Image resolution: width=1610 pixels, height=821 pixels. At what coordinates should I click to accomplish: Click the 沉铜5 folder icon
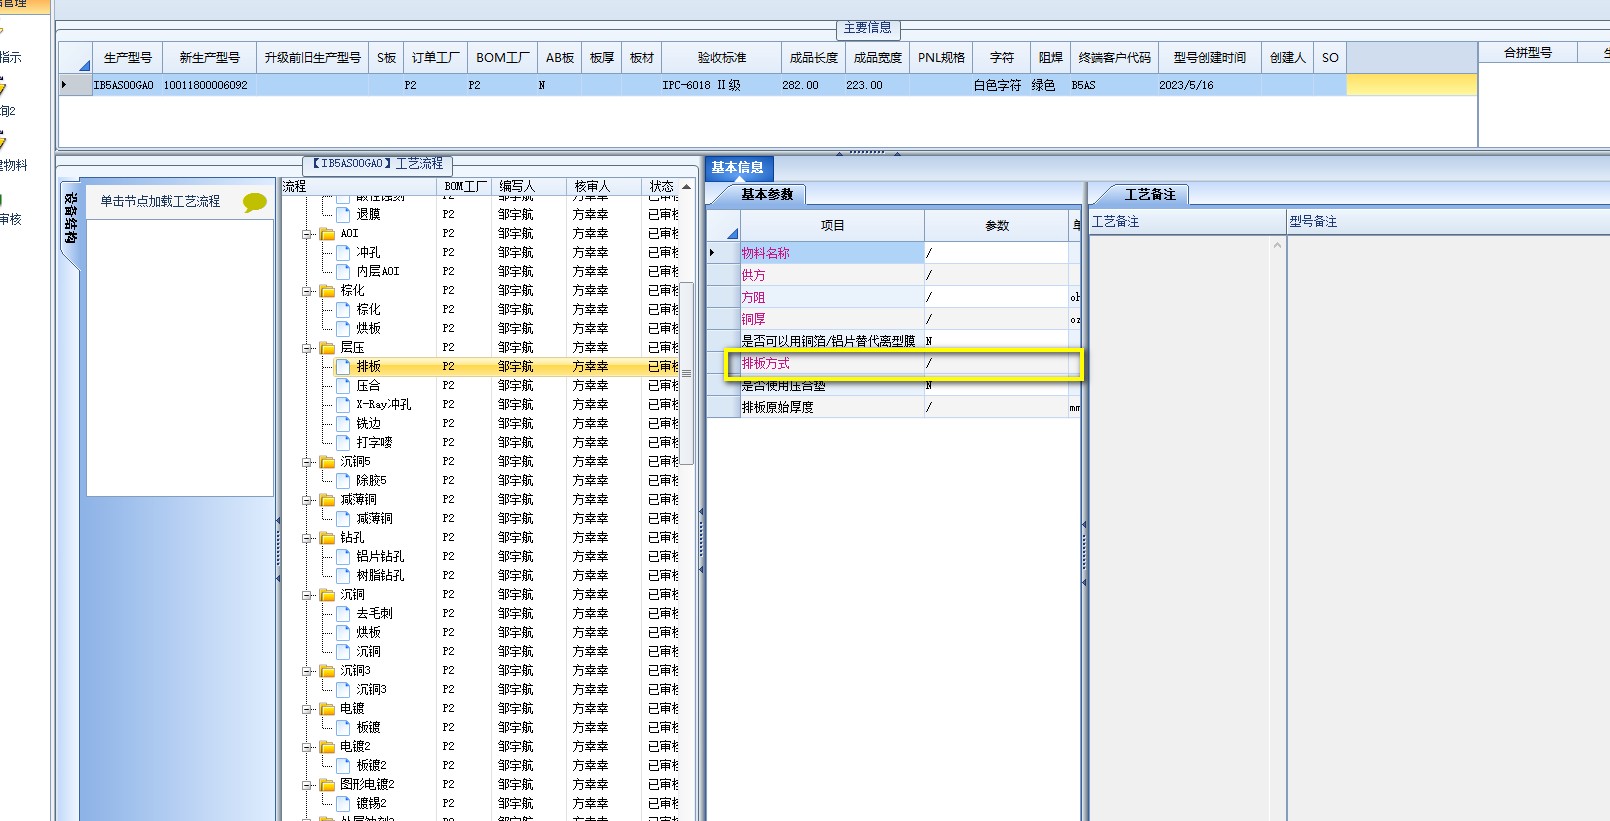(327, 462)
